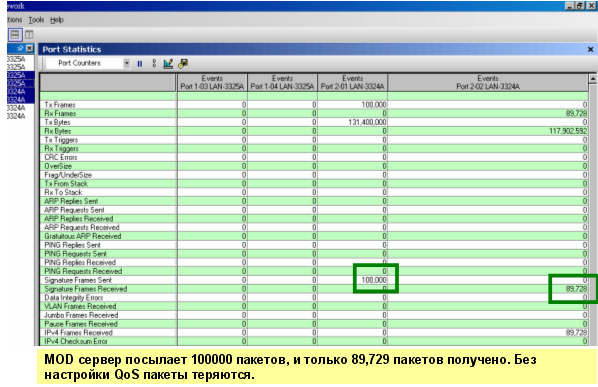Open the Tools menu
The image size is (598, 387).
click(36, 19)
